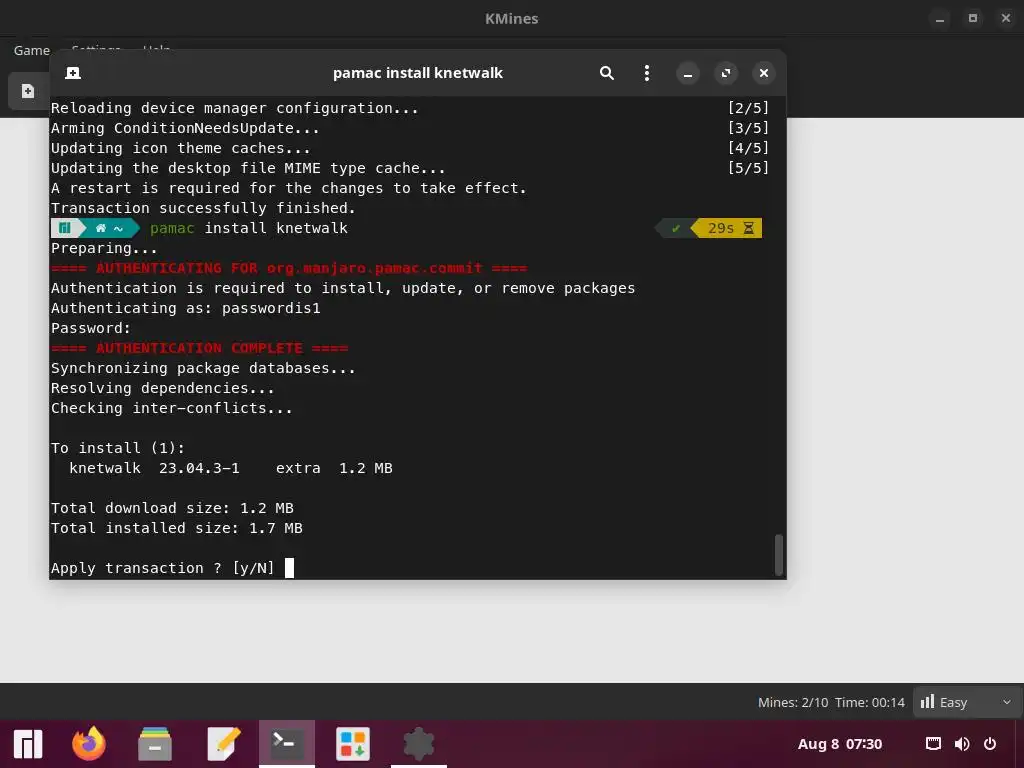Click the "AUTHENTICATION COMPLETE" red line
1024x768 pixels.
[199, 348]
